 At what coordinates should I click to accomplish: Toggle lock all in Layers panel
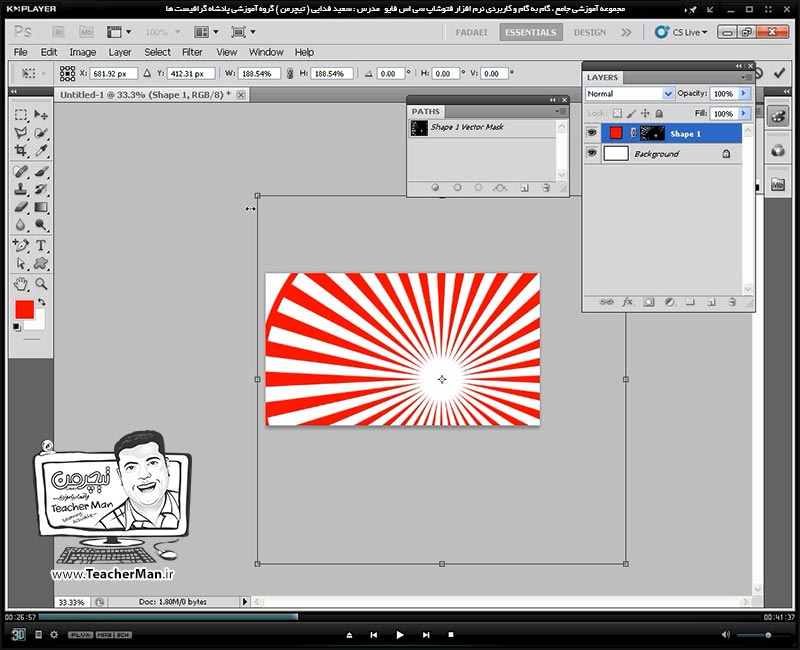(659, 113)
